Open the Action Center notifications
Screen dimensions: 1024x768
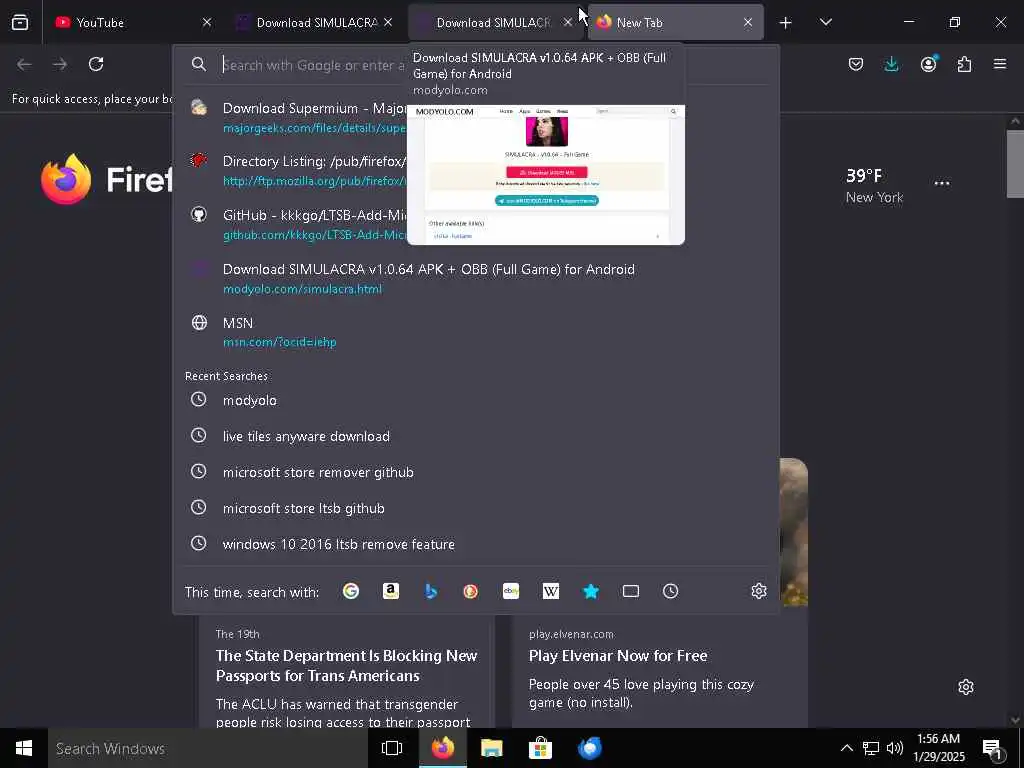pyautogui.click(x=994, y=749)
